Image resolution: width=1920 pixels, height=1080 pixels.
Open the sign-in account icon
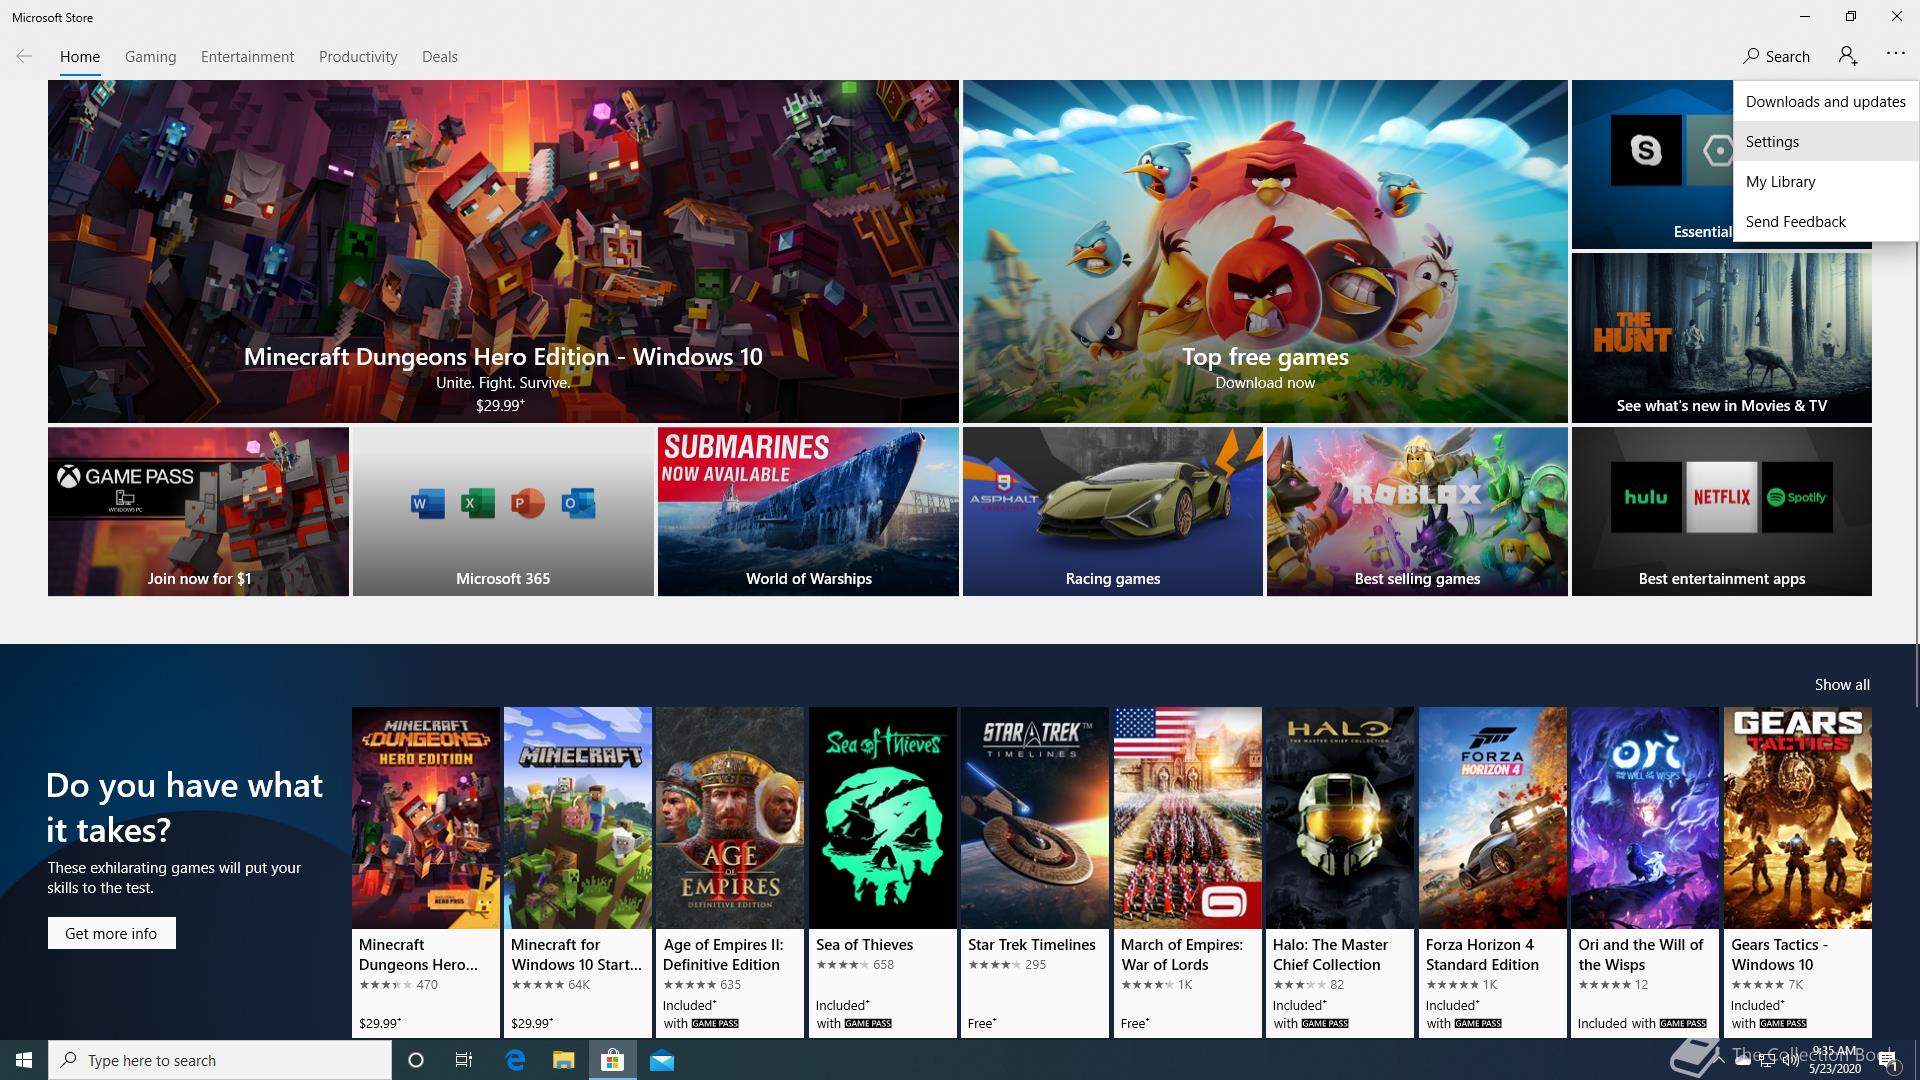[x=1848, y=56]
